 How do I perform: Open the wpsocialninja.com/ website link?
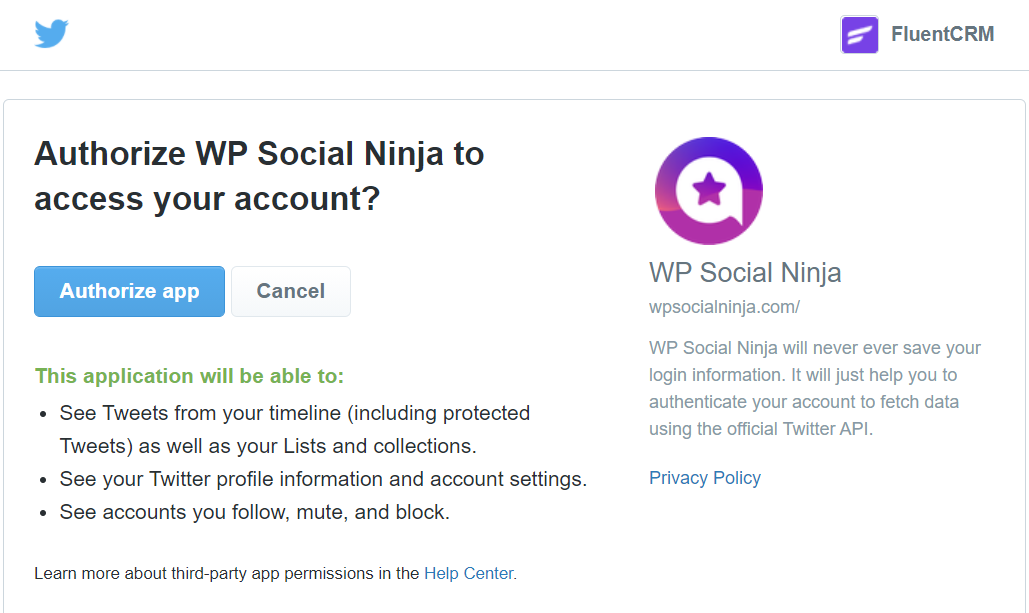coord(724,307)
